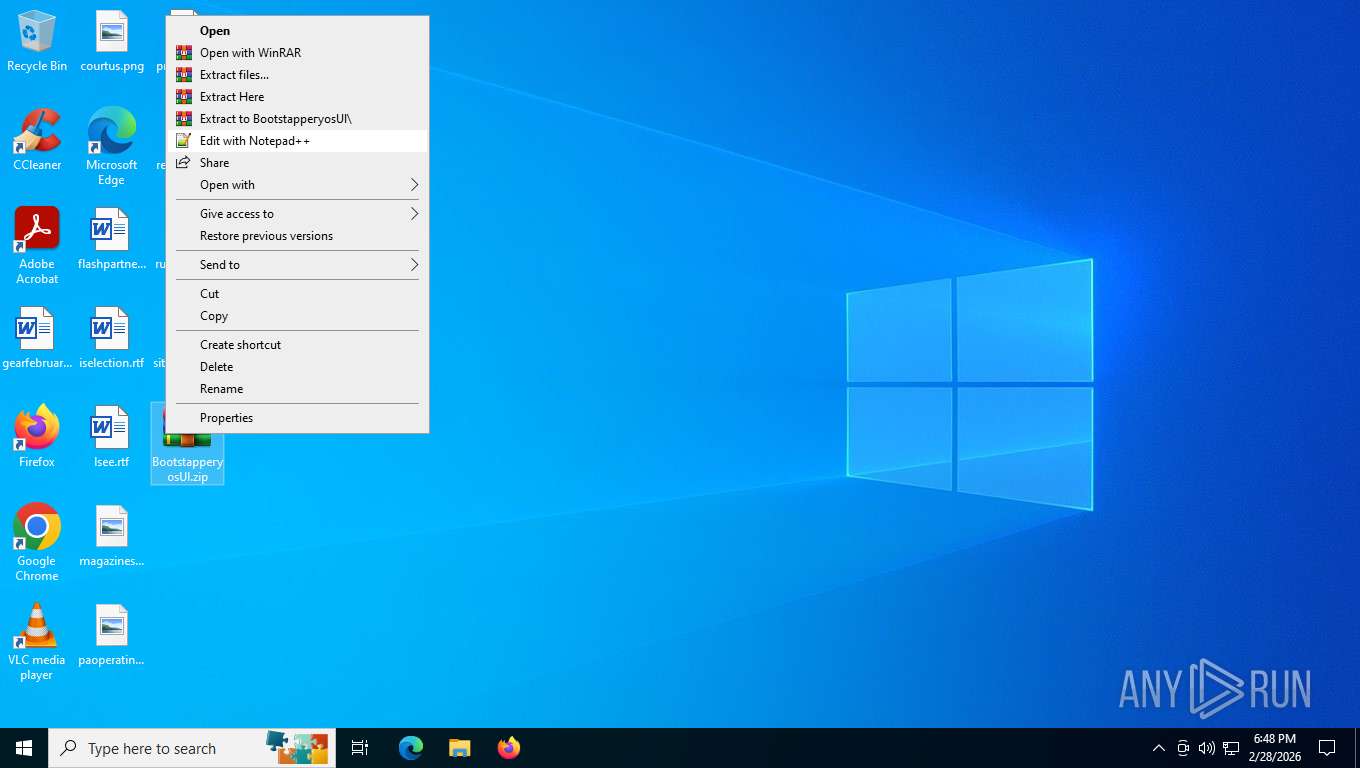Select the paoperatin... image file icon
The height and width of the screenshot is (768, 1360).
[x=112, y=635]
